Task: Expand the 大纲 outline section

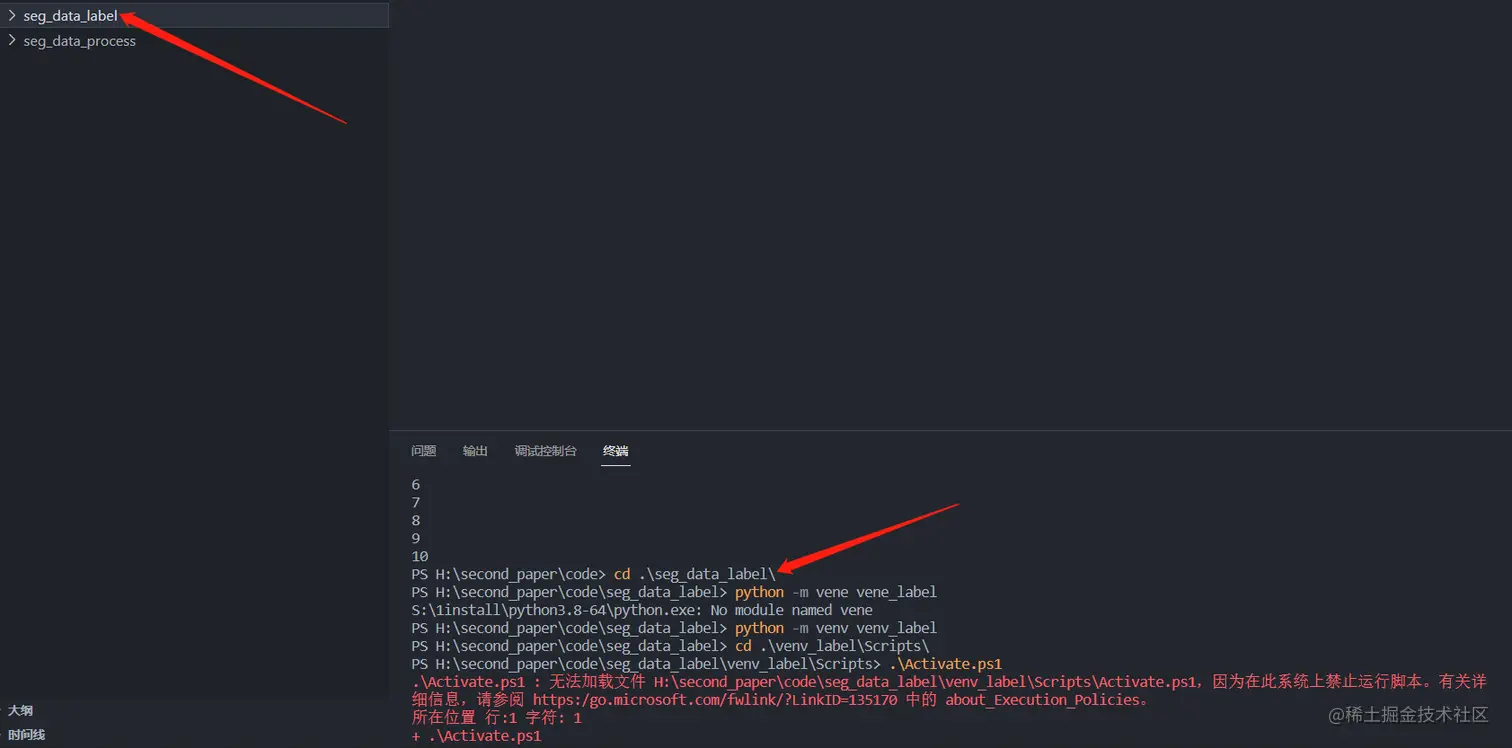Action: 21,710
